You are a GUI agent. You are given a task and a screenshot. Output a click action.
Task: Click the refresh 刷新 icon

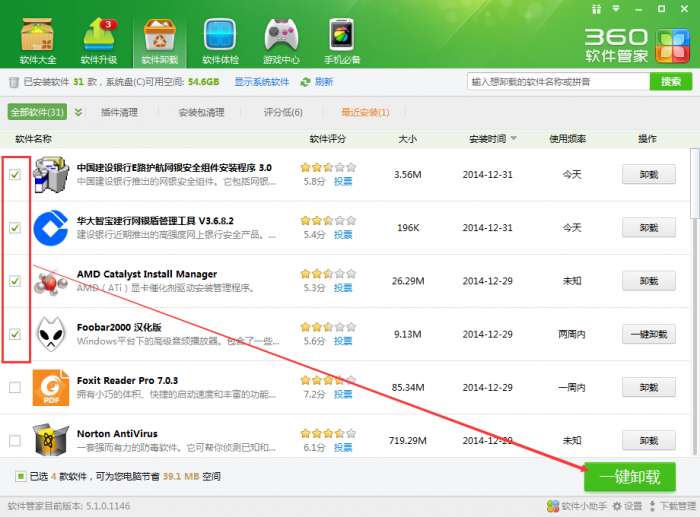point(305,82)
